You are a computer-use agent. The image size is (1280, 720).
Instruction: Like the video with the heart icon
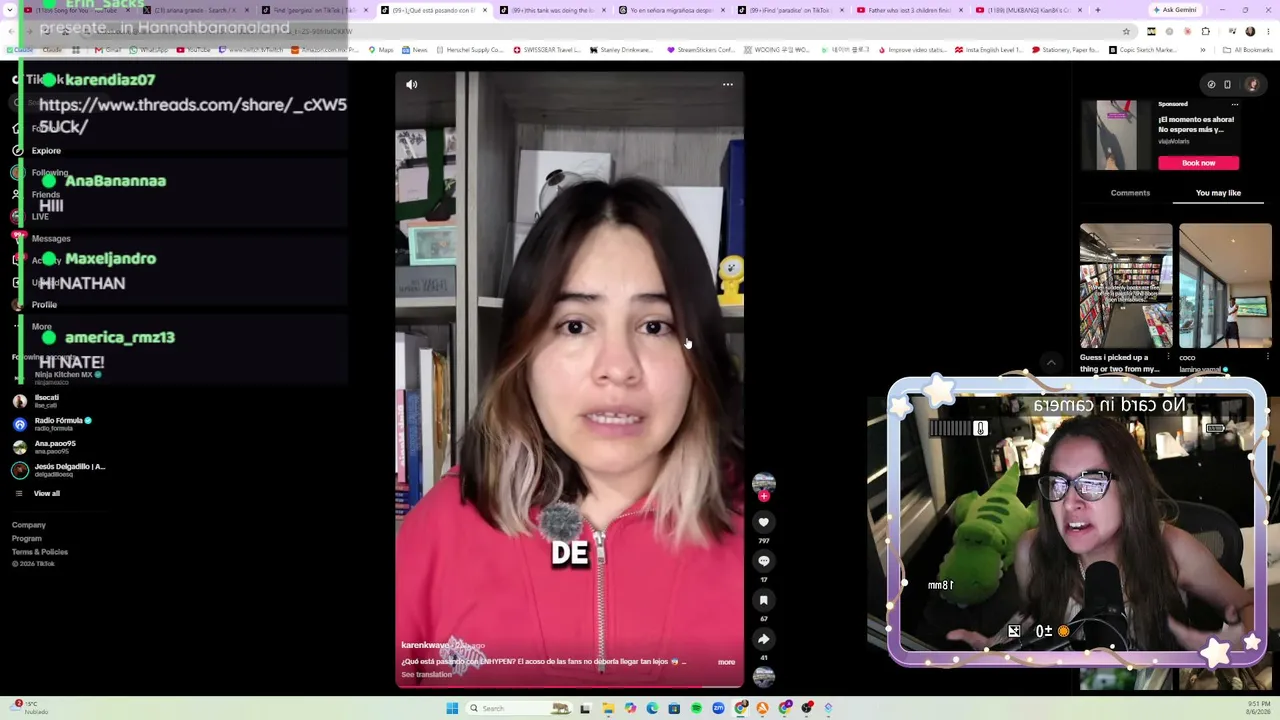click(x=763, y=522)
